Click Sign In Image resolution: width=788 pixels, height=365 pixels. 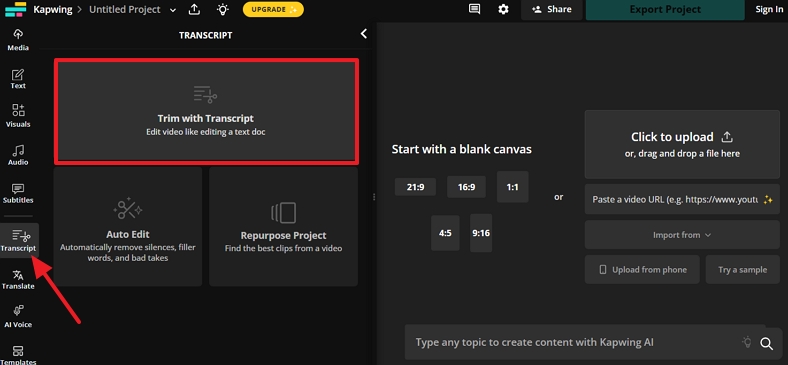[769, 10]
